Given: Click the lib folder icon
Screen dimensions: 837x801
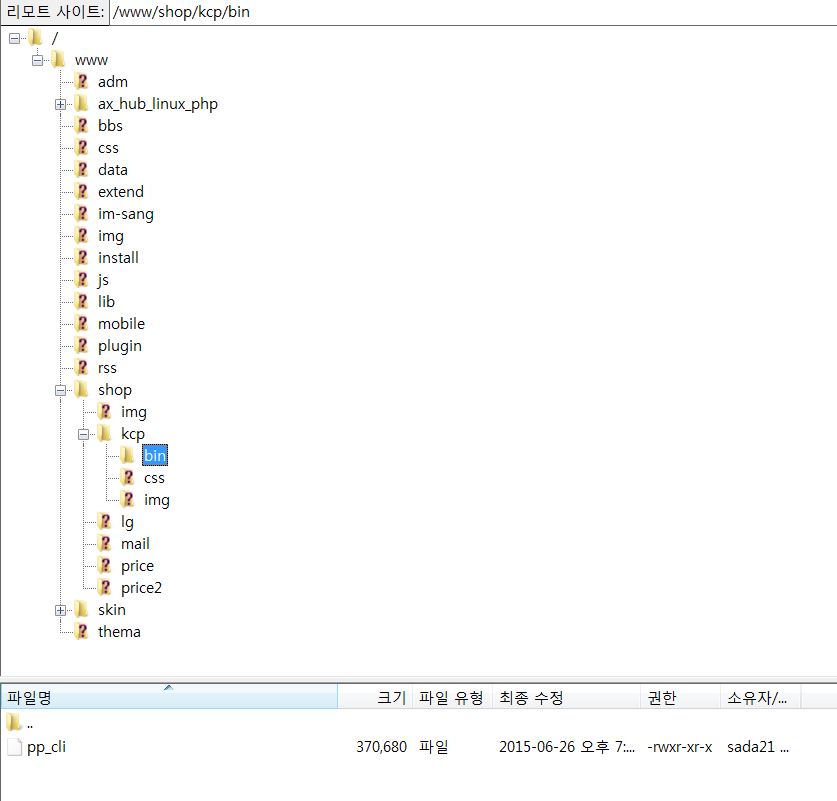Looking at the screenshot, I should (82, 302).
